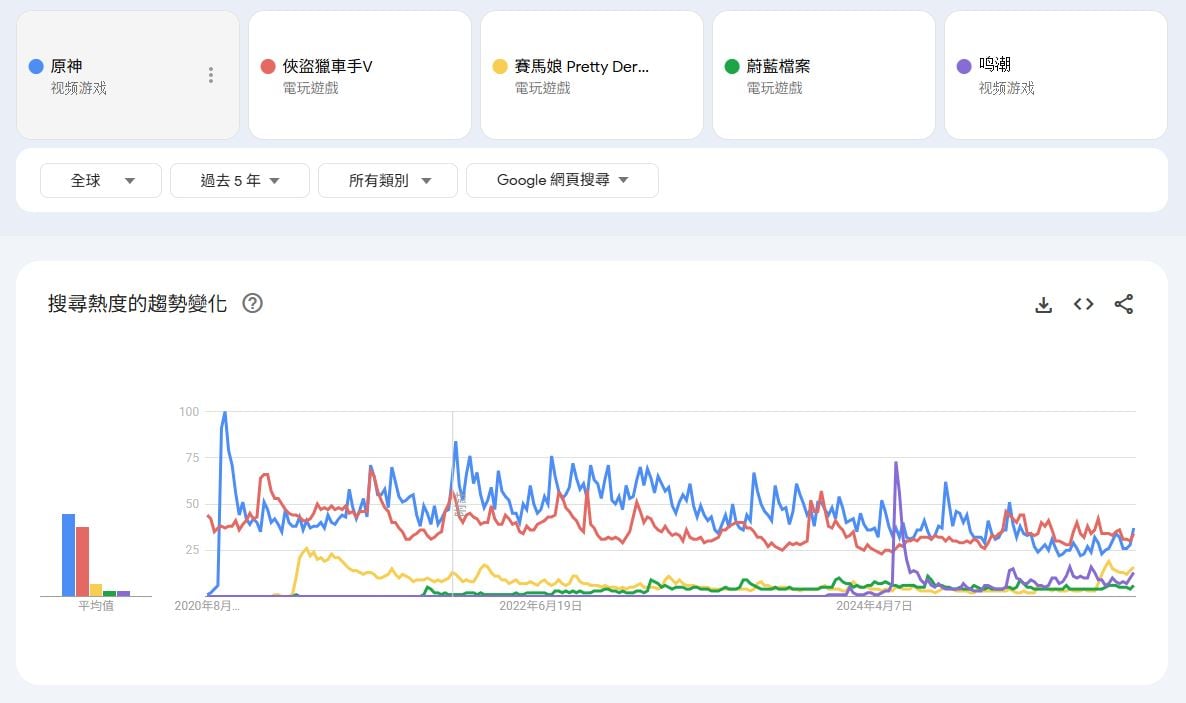Click the share icon on the chart
Screen dimensions: 1186x703
(1123, 304)
